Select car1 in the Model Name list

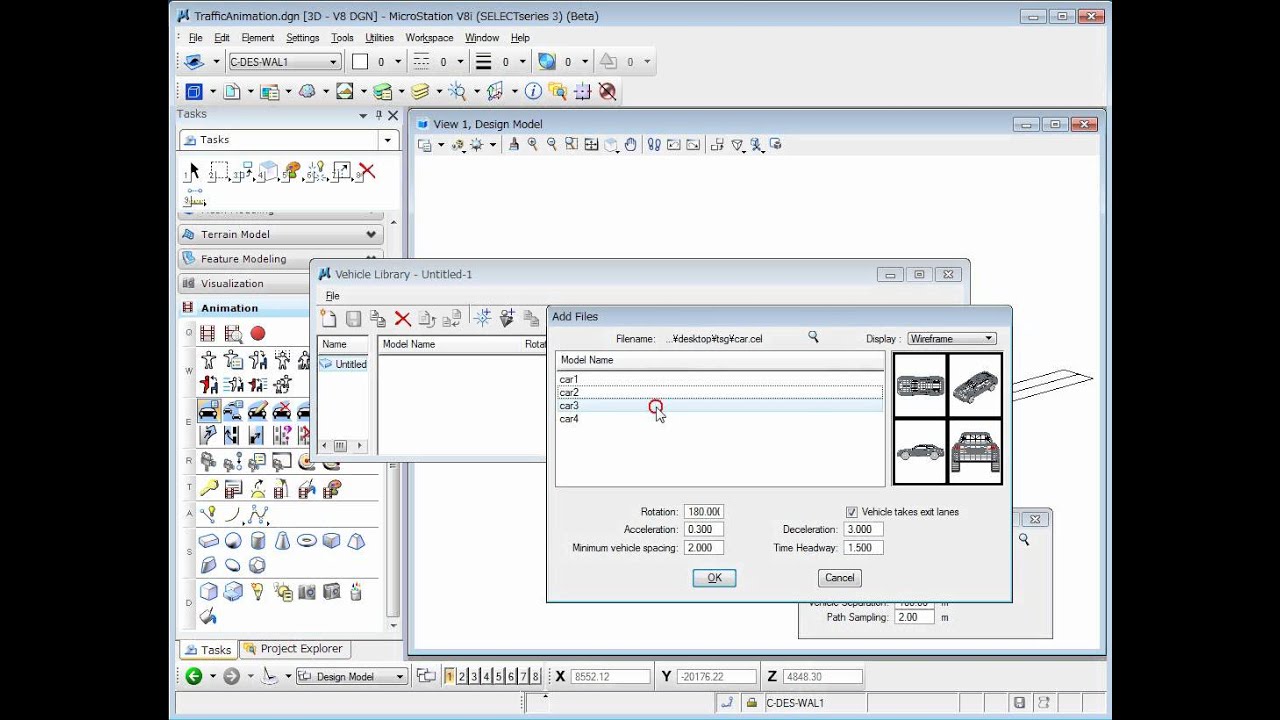tap(720, 379)
